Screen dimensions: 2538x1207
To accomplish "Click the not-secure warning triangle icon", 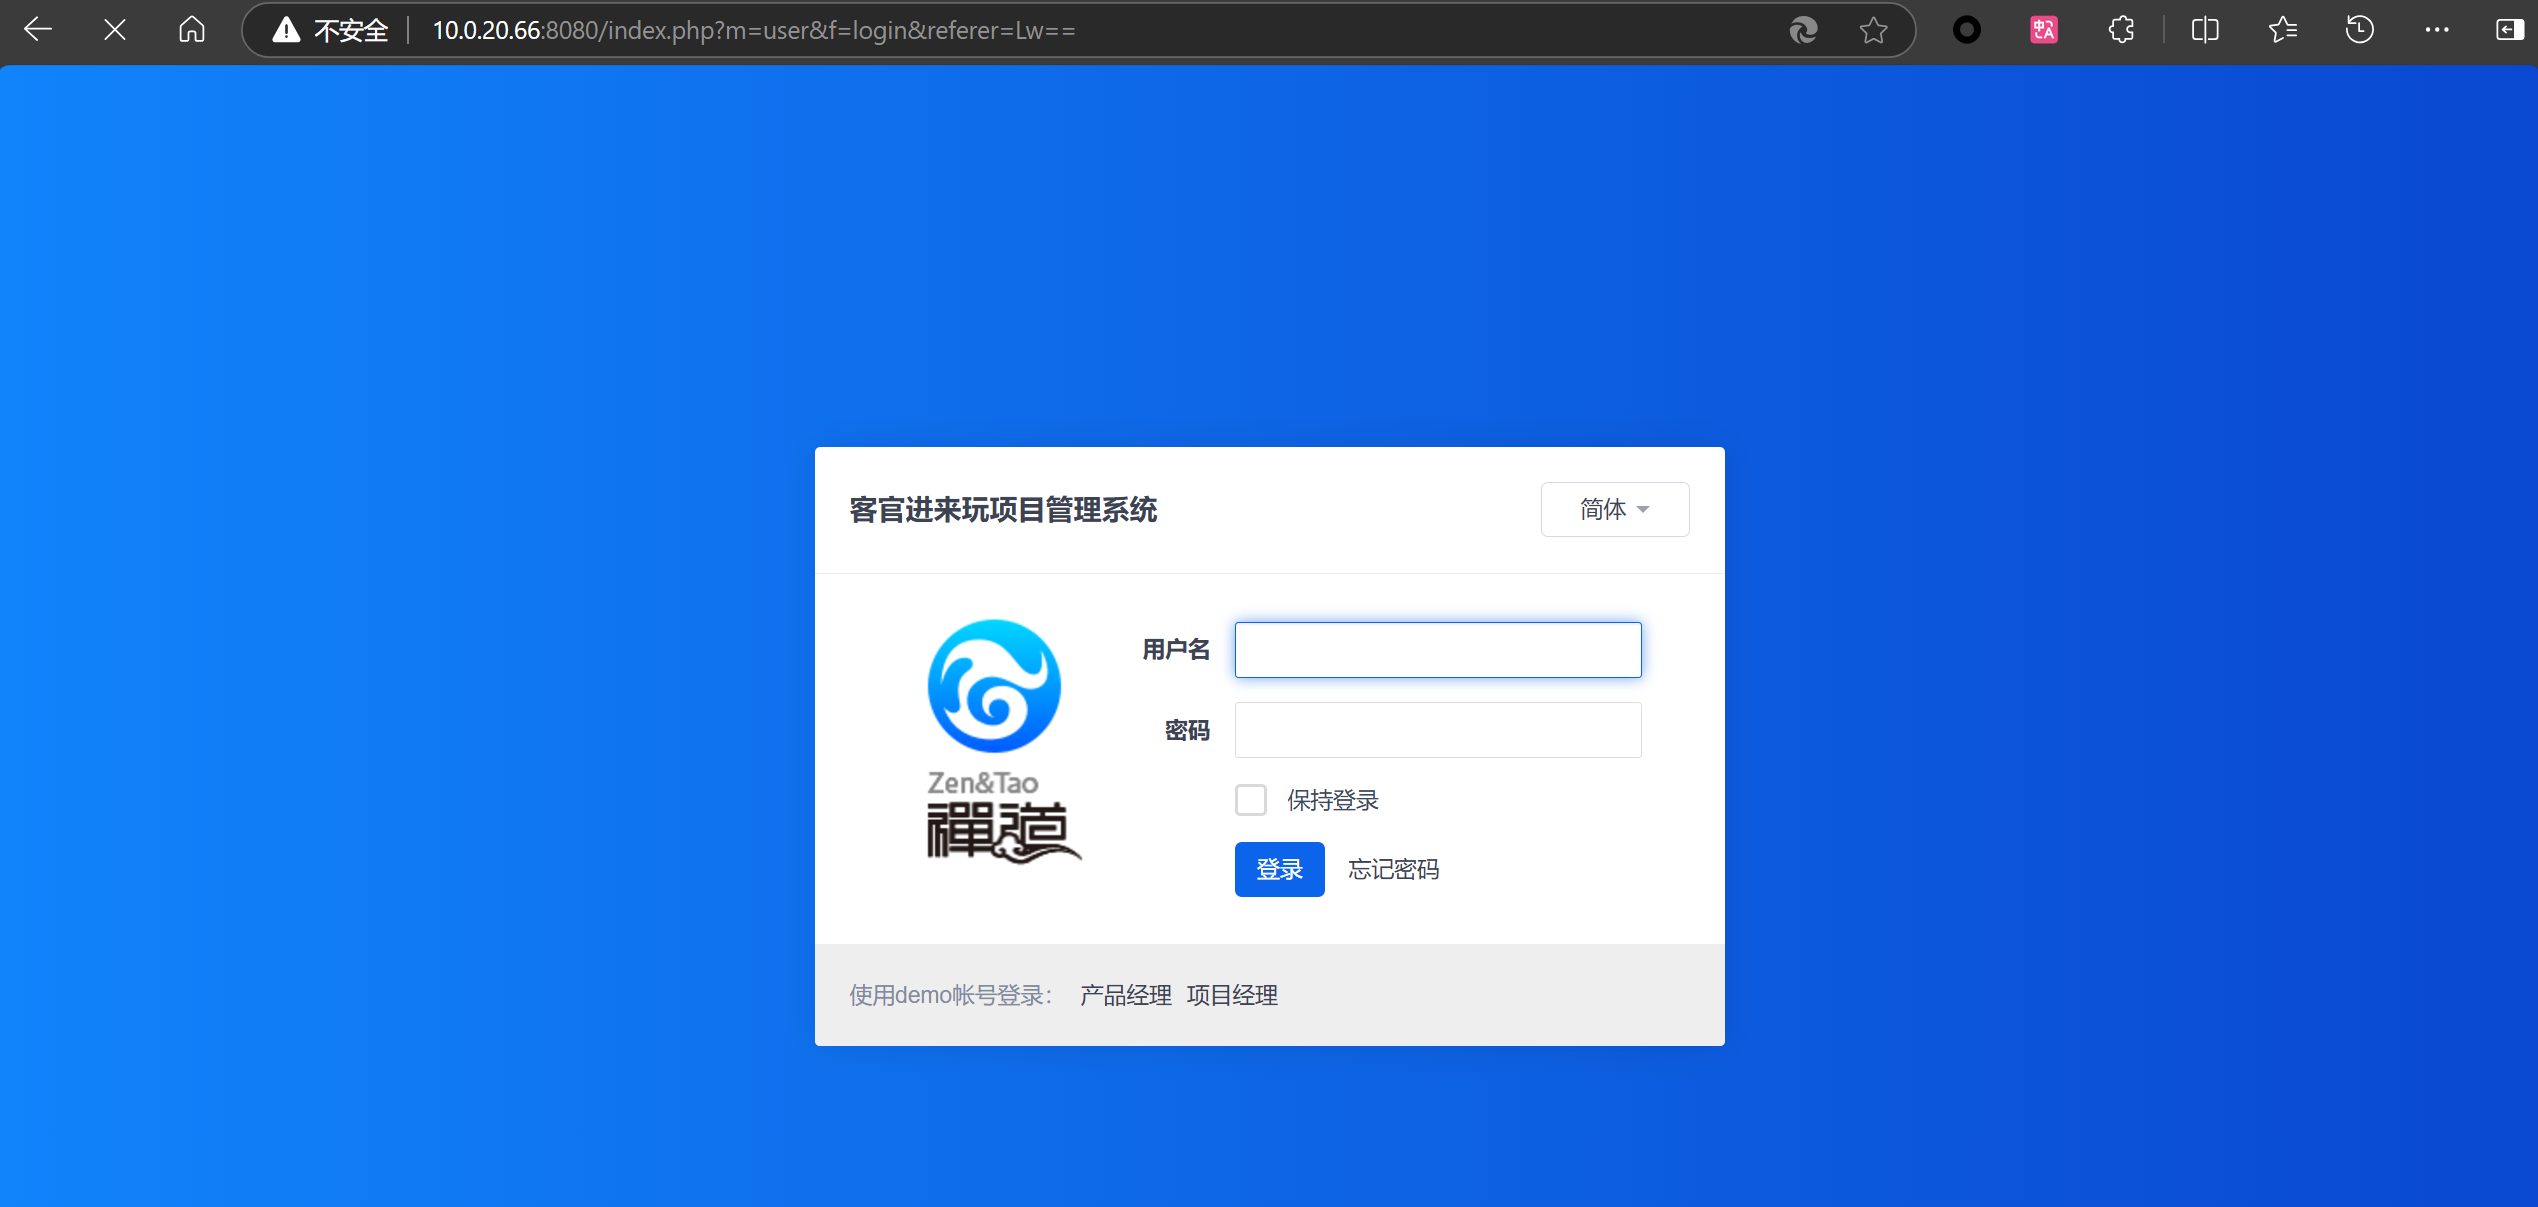I will [286, 30].
